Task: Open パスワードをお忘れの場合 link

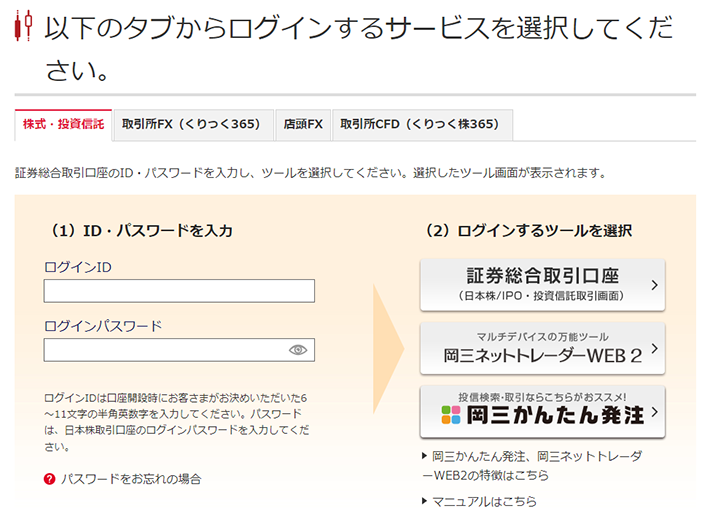Action: point(131,479)
